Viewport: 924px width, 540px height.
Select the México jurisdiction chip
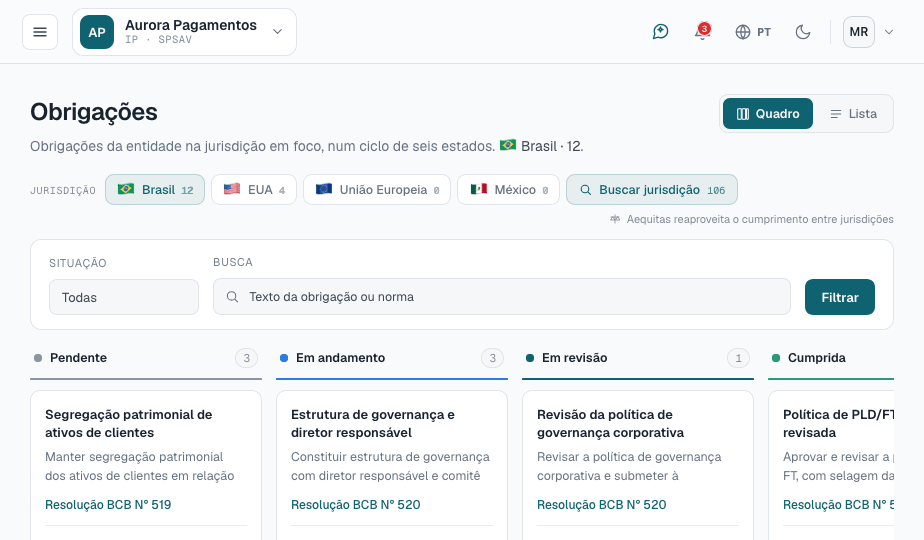(x=509, y=190)
